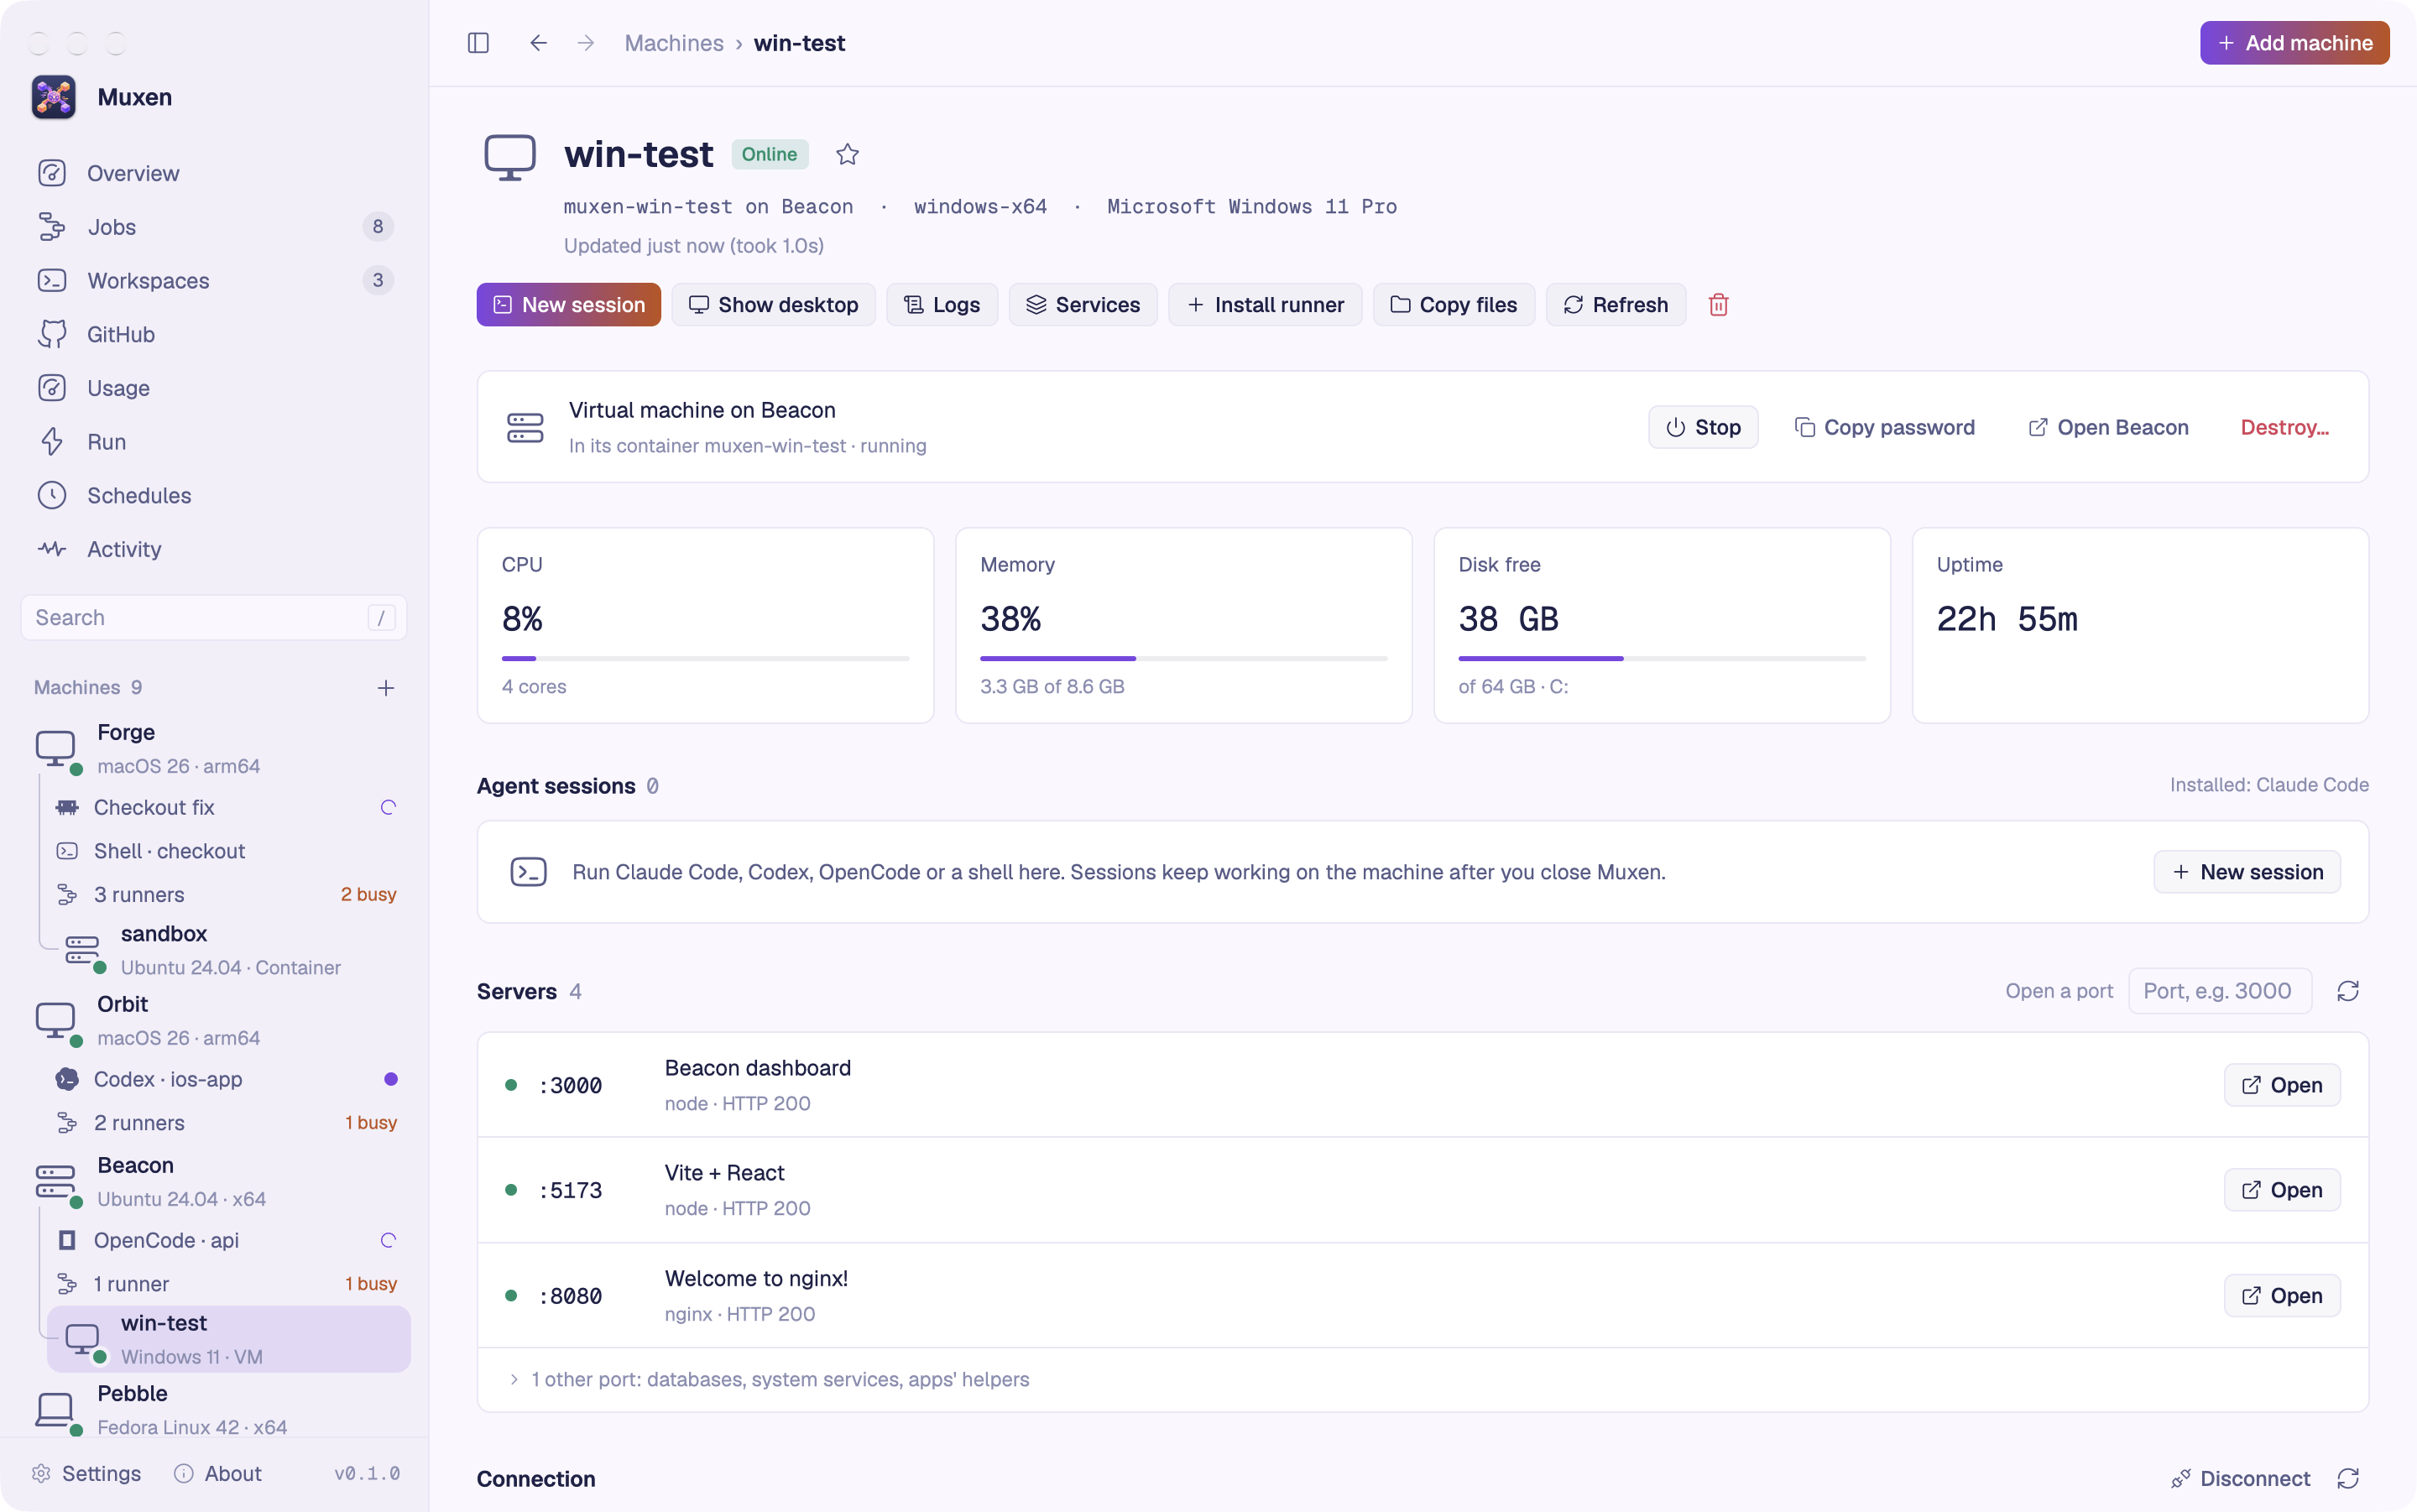Open the Run page
Screen dimensions: 2417x1512
click(x=214, y=441)
